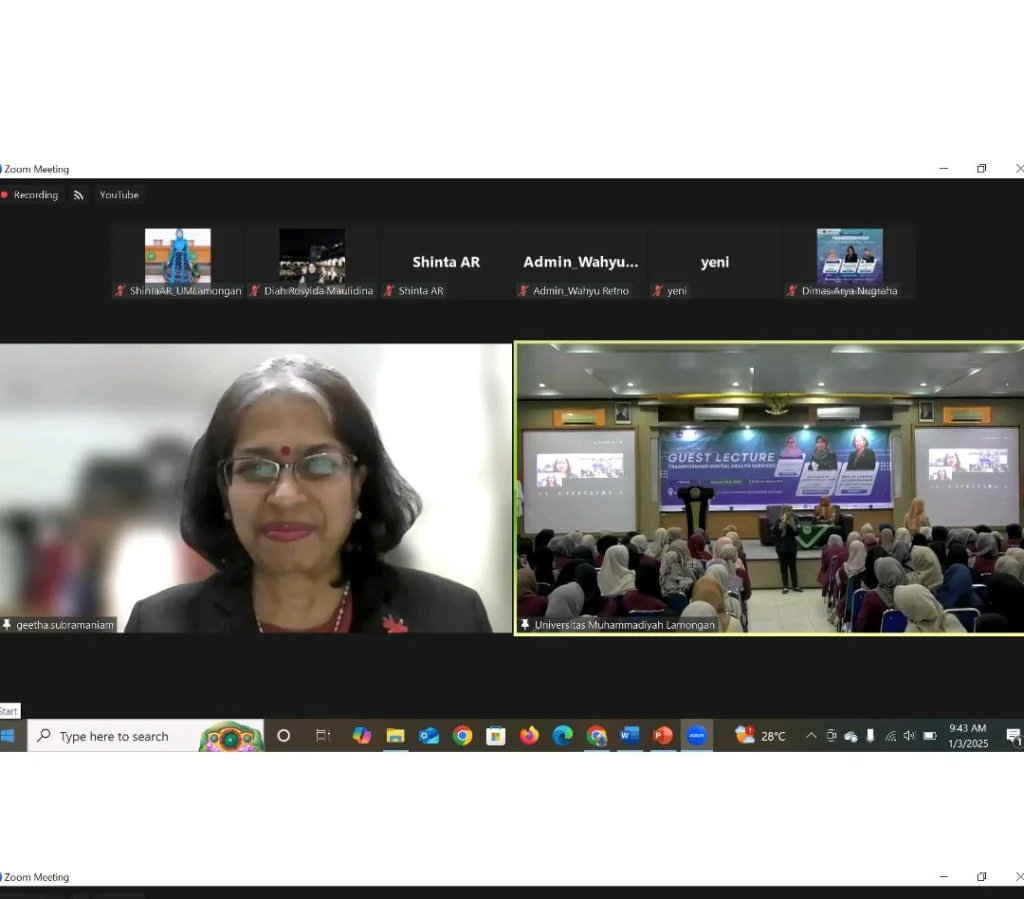Open Microsoft Word from the taskbar
The width and height of the screenshot is (1024, 899).
pos(629,736)
